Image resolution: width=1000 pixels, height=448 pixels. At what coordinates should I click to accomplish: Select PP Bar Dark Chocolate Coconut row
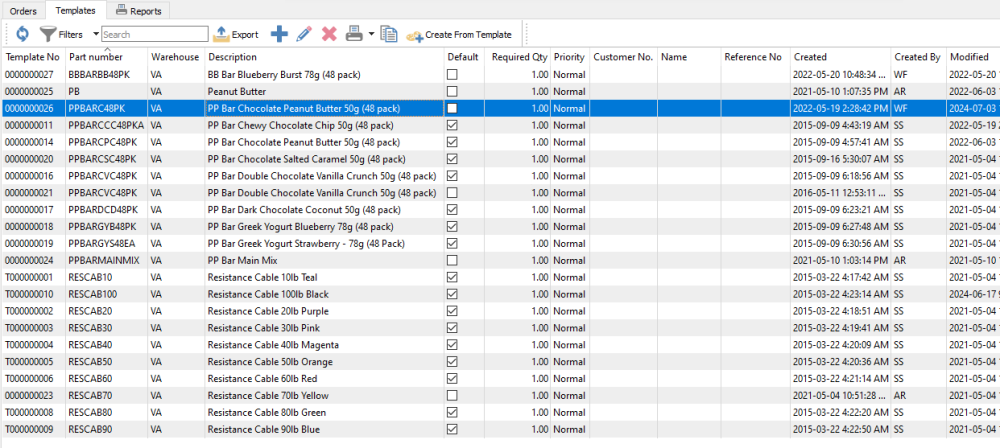click(500, 209)
